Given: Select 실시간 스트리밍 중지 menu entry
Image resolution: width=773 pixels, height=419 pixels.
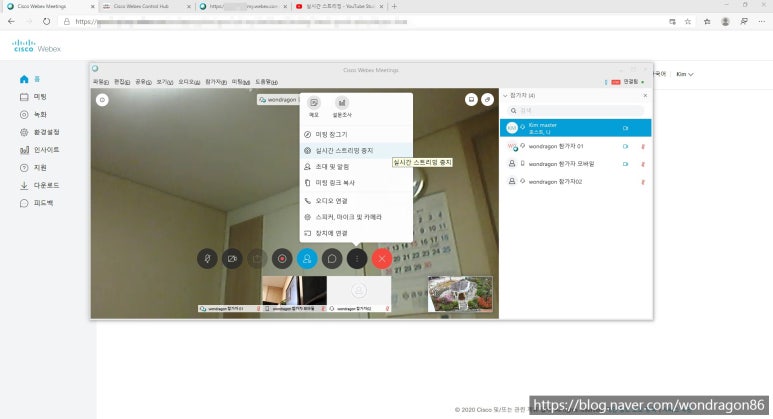Looking at the screenshot, I should (x=356, y=150).
